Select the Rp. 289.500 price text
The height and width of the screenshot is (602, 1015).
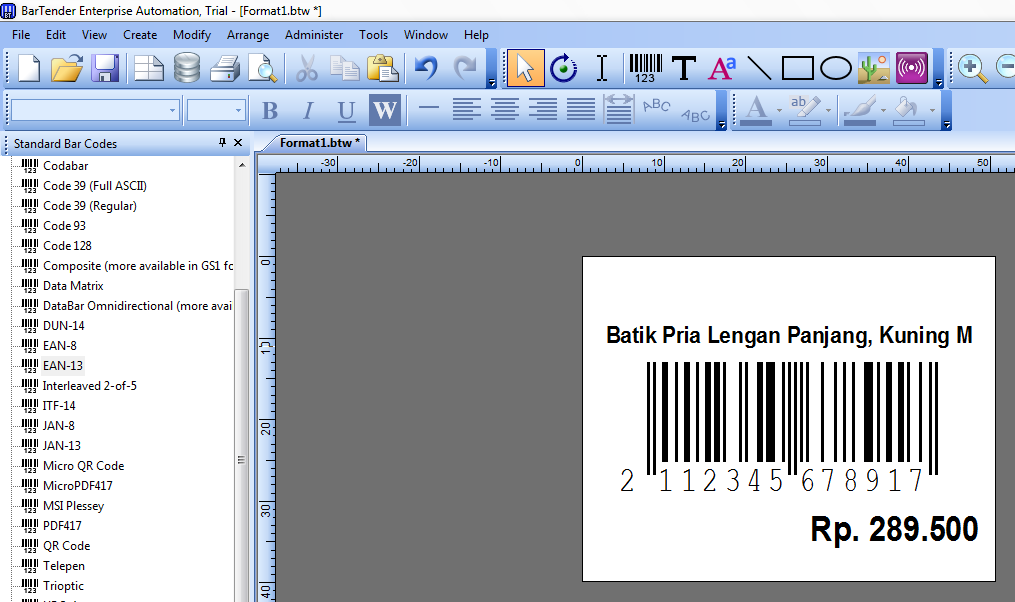(894, 530)
